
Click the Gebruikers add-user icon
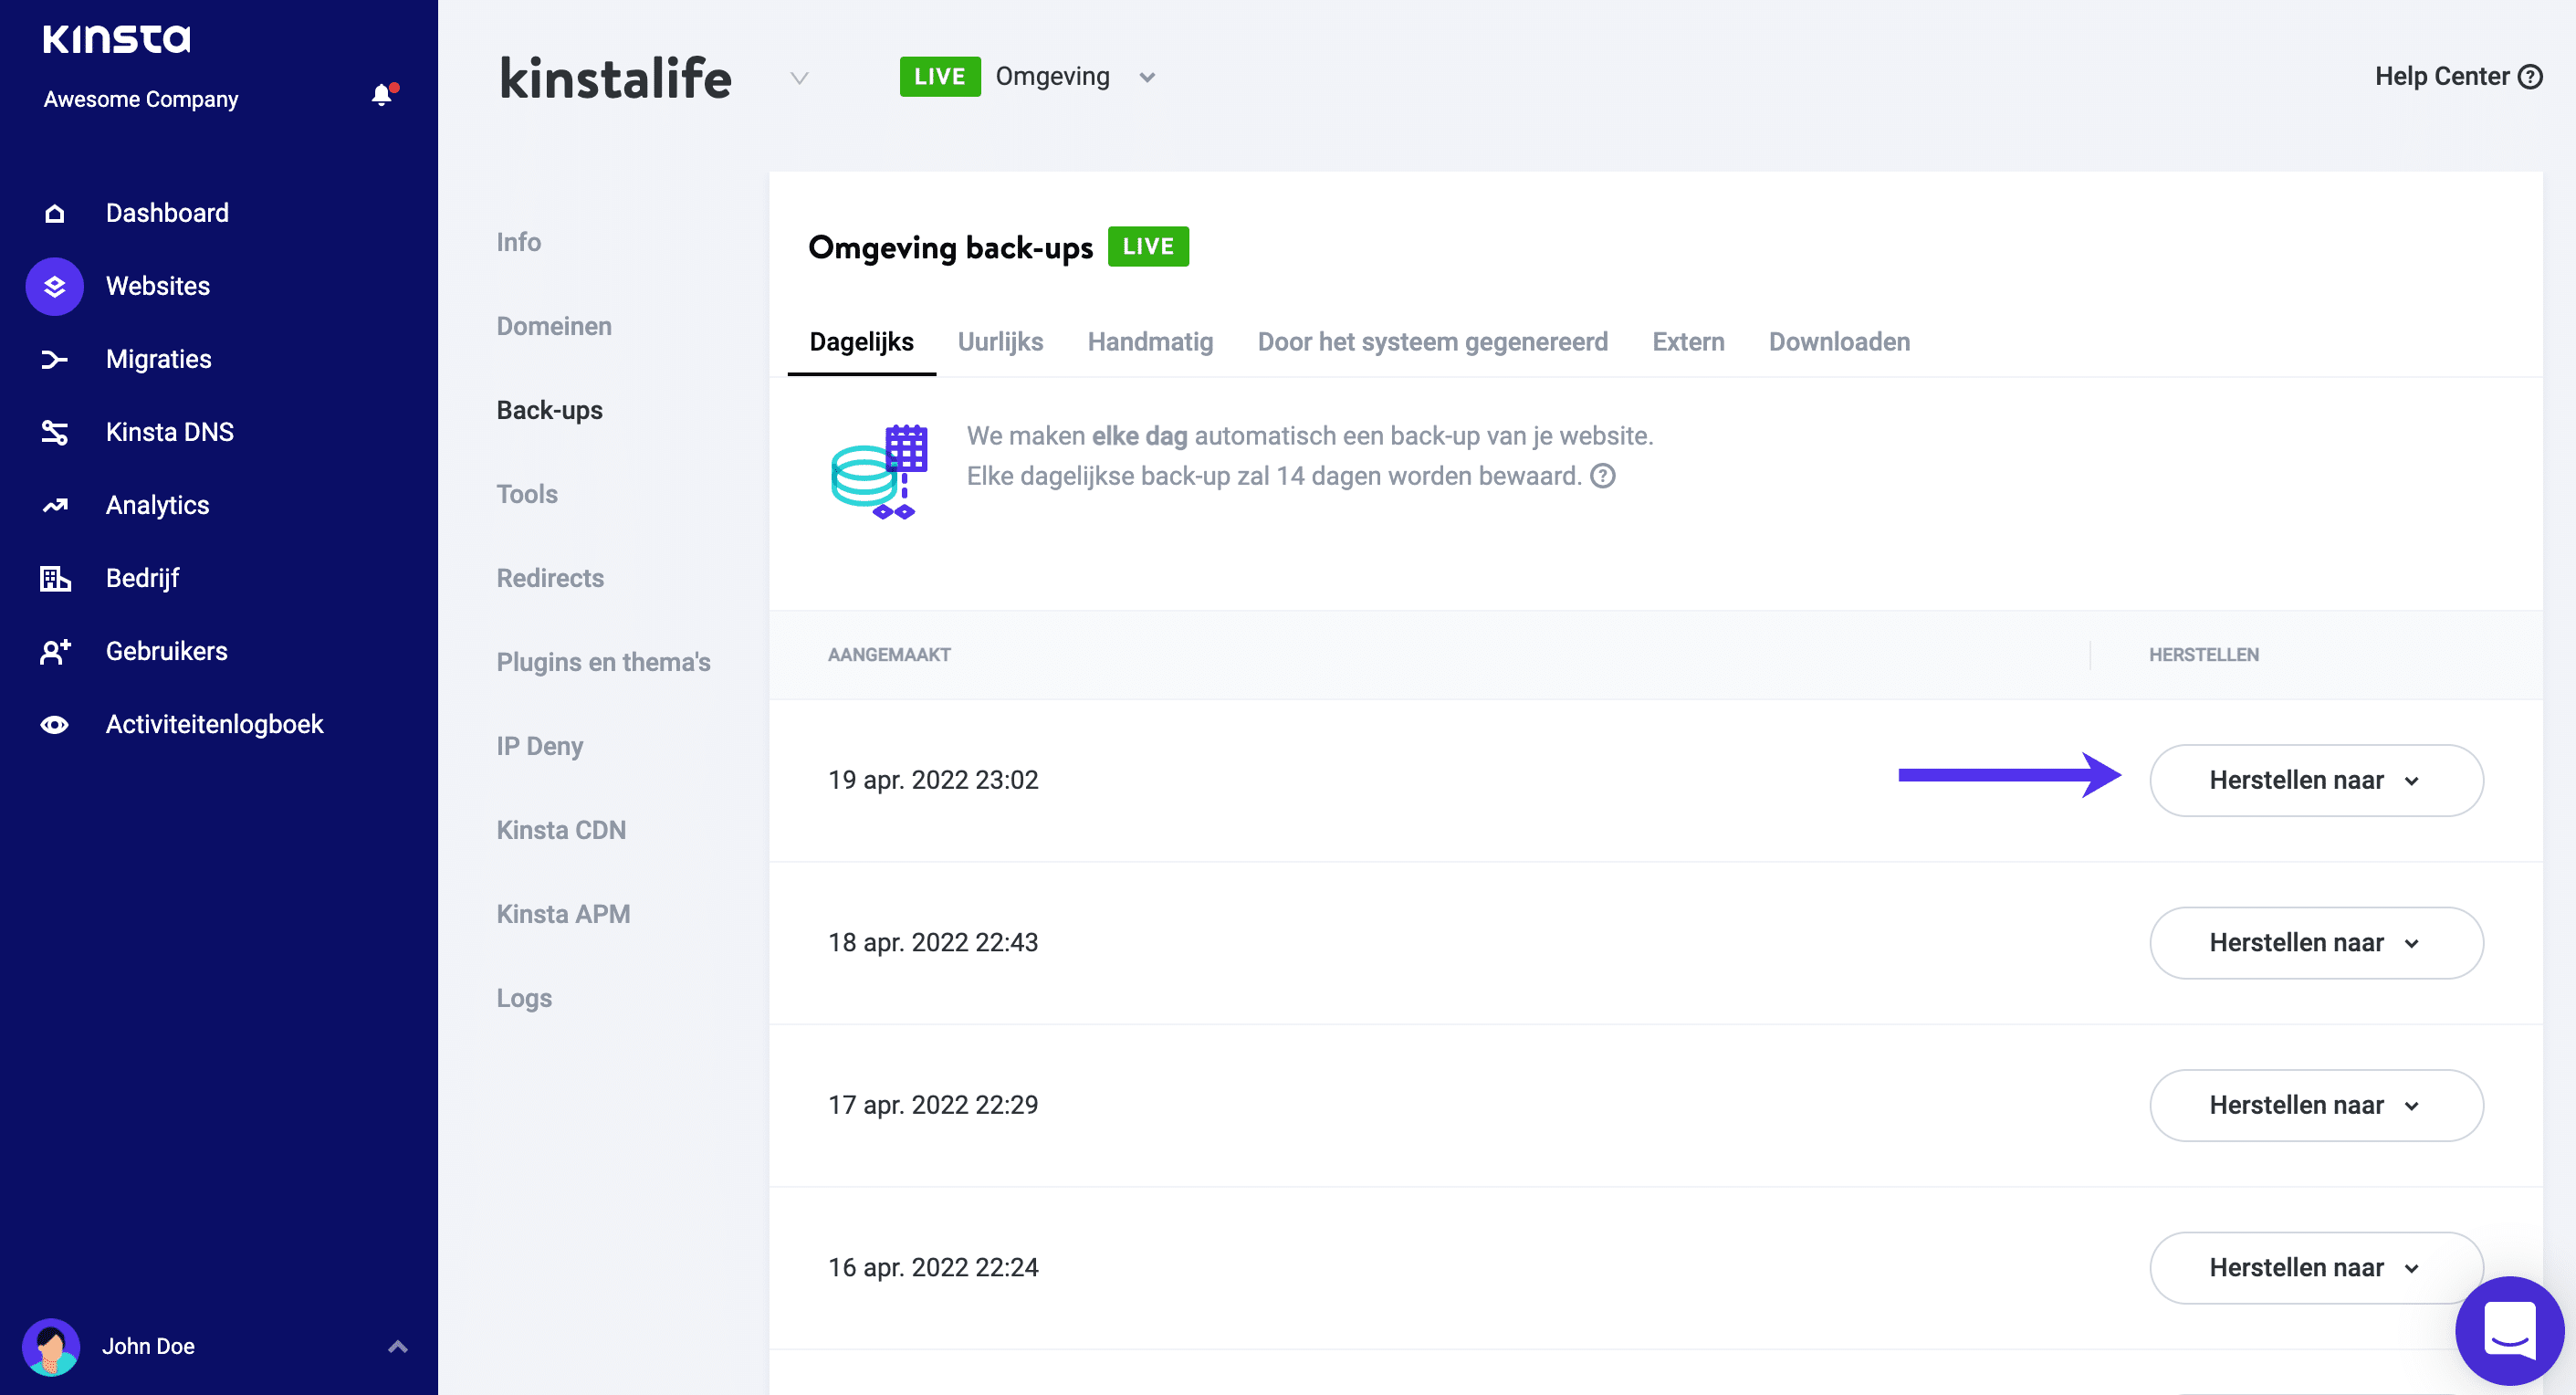(55, 651)
